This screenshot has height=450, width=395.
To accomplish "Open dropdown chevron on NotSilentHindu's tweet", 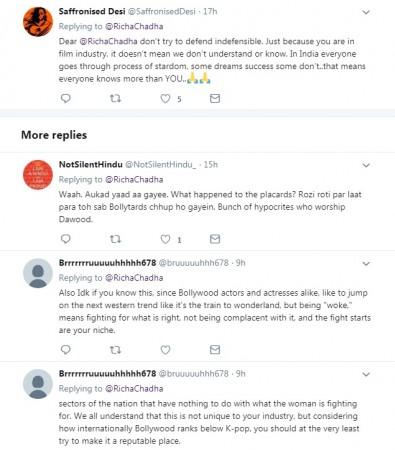I will 366,165.
